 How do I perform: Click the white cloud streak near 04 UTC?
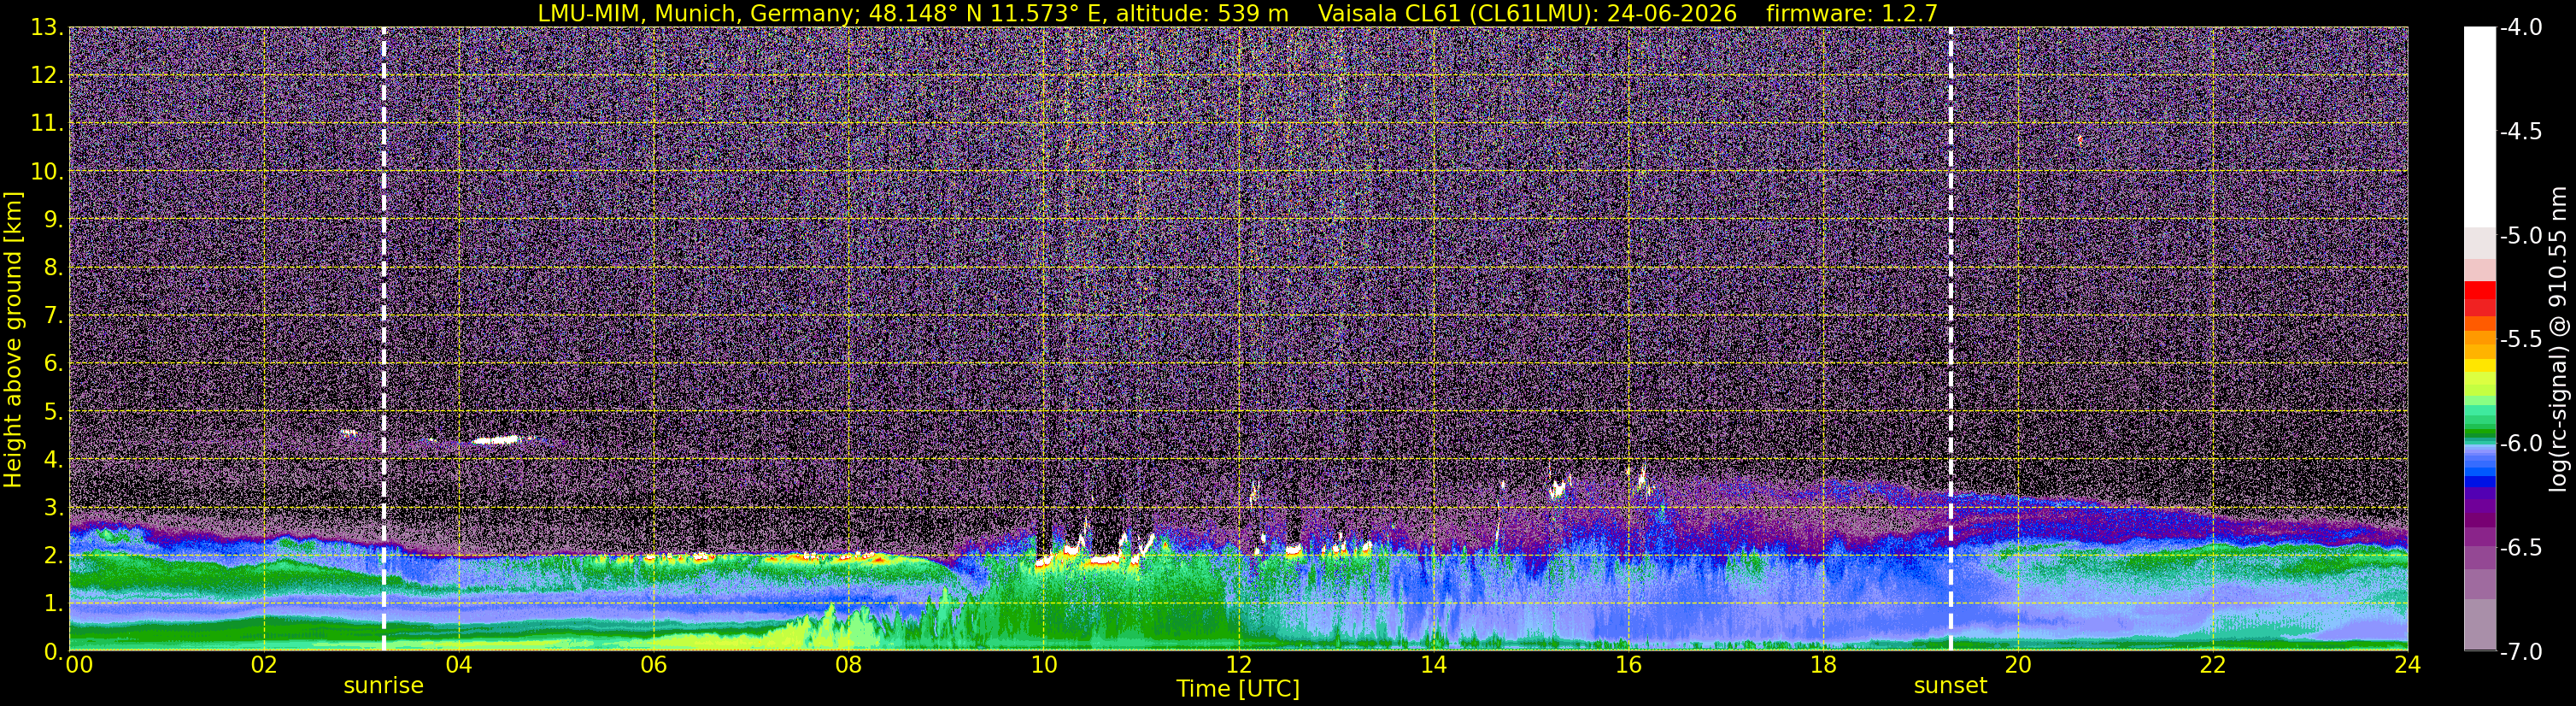496,439
